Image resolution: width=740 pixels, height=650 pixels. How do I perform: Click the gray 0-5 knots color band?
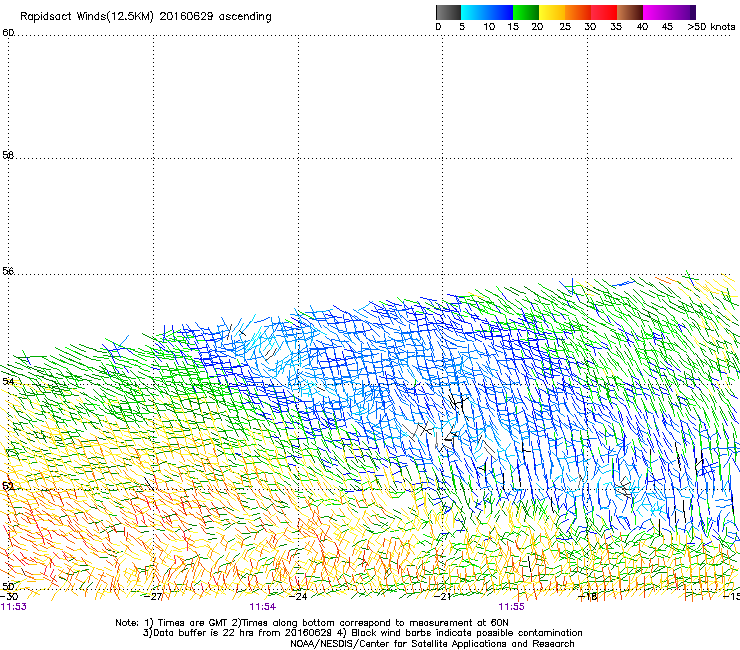(448, 12)
